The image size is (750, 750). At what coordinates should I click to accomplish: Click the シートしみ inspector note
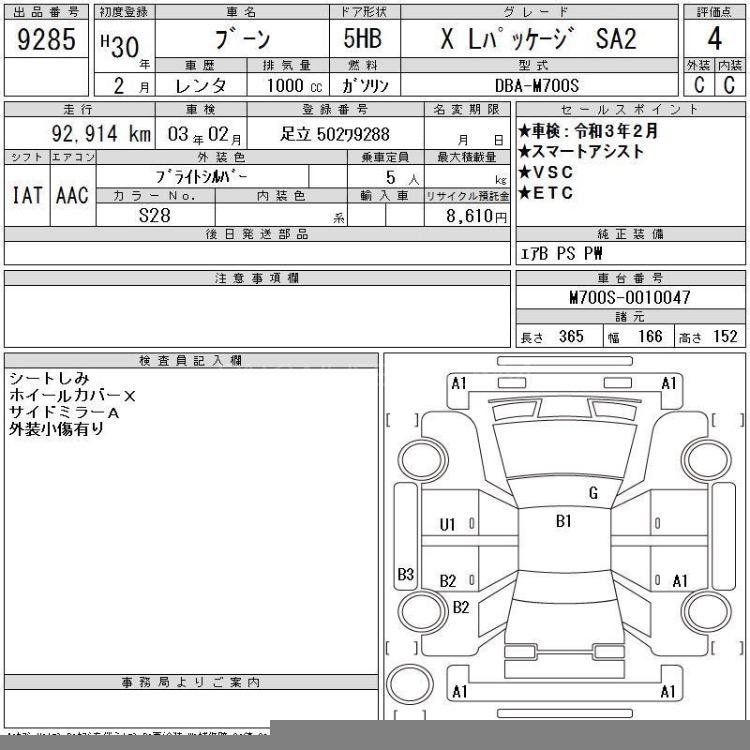tap(49, 379)
